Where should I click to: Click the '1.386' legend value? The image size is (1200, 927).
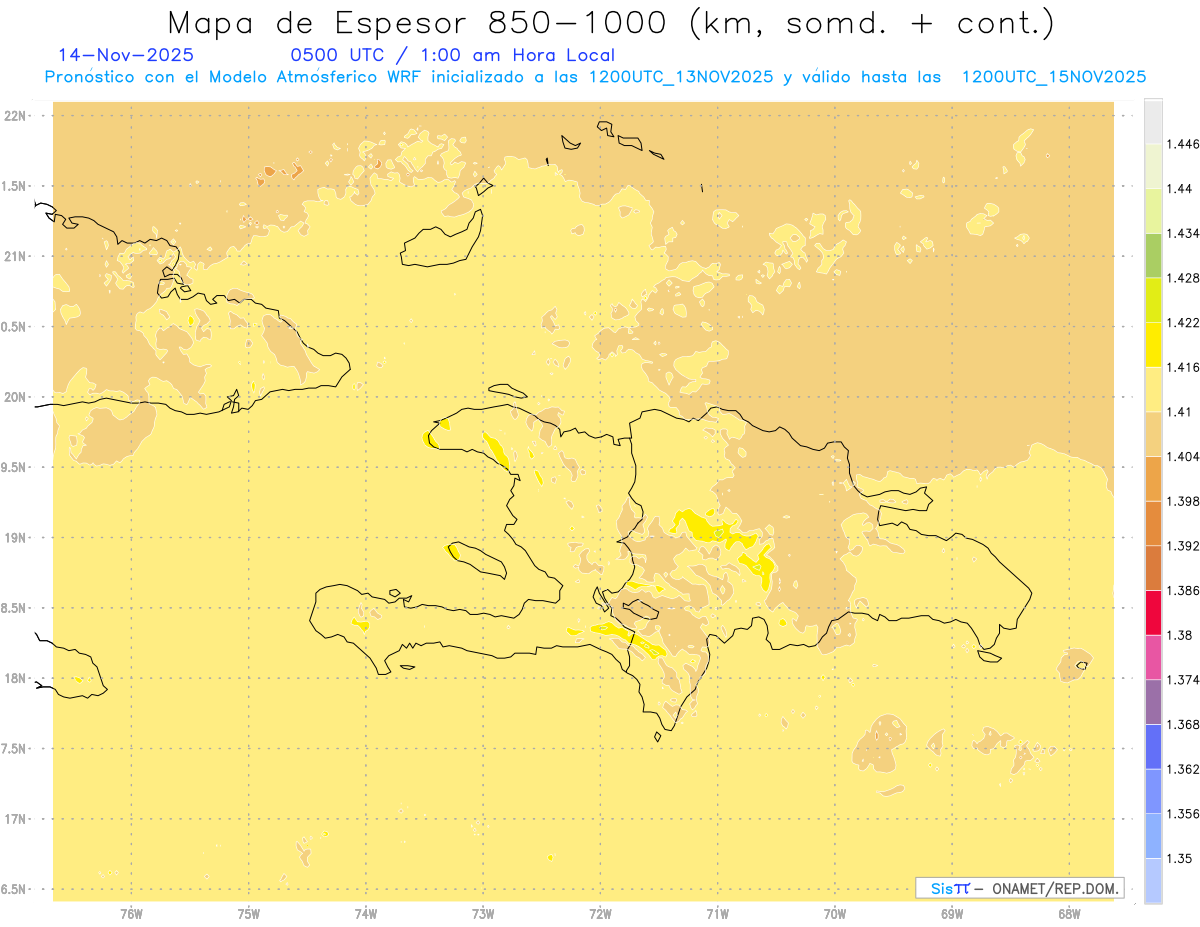coord(1182,591)
